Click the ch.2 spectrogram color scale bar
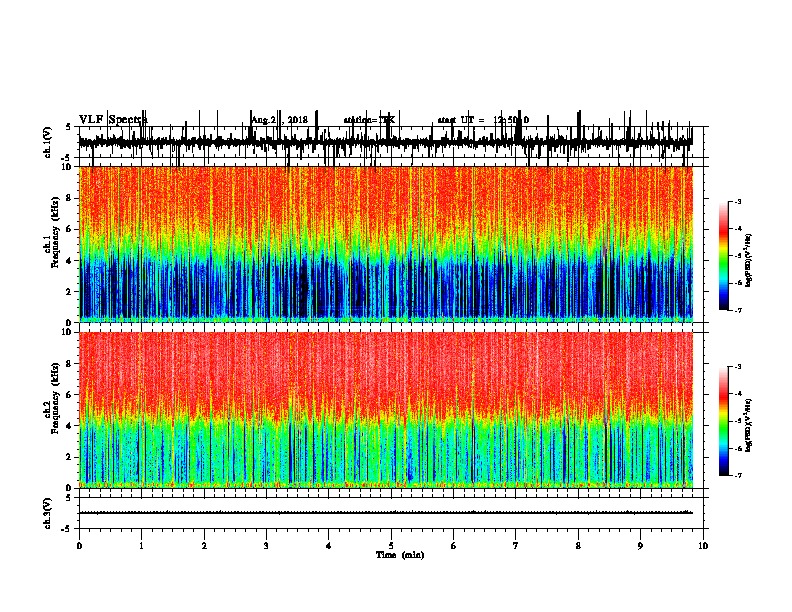 click(x=724, y=421)
